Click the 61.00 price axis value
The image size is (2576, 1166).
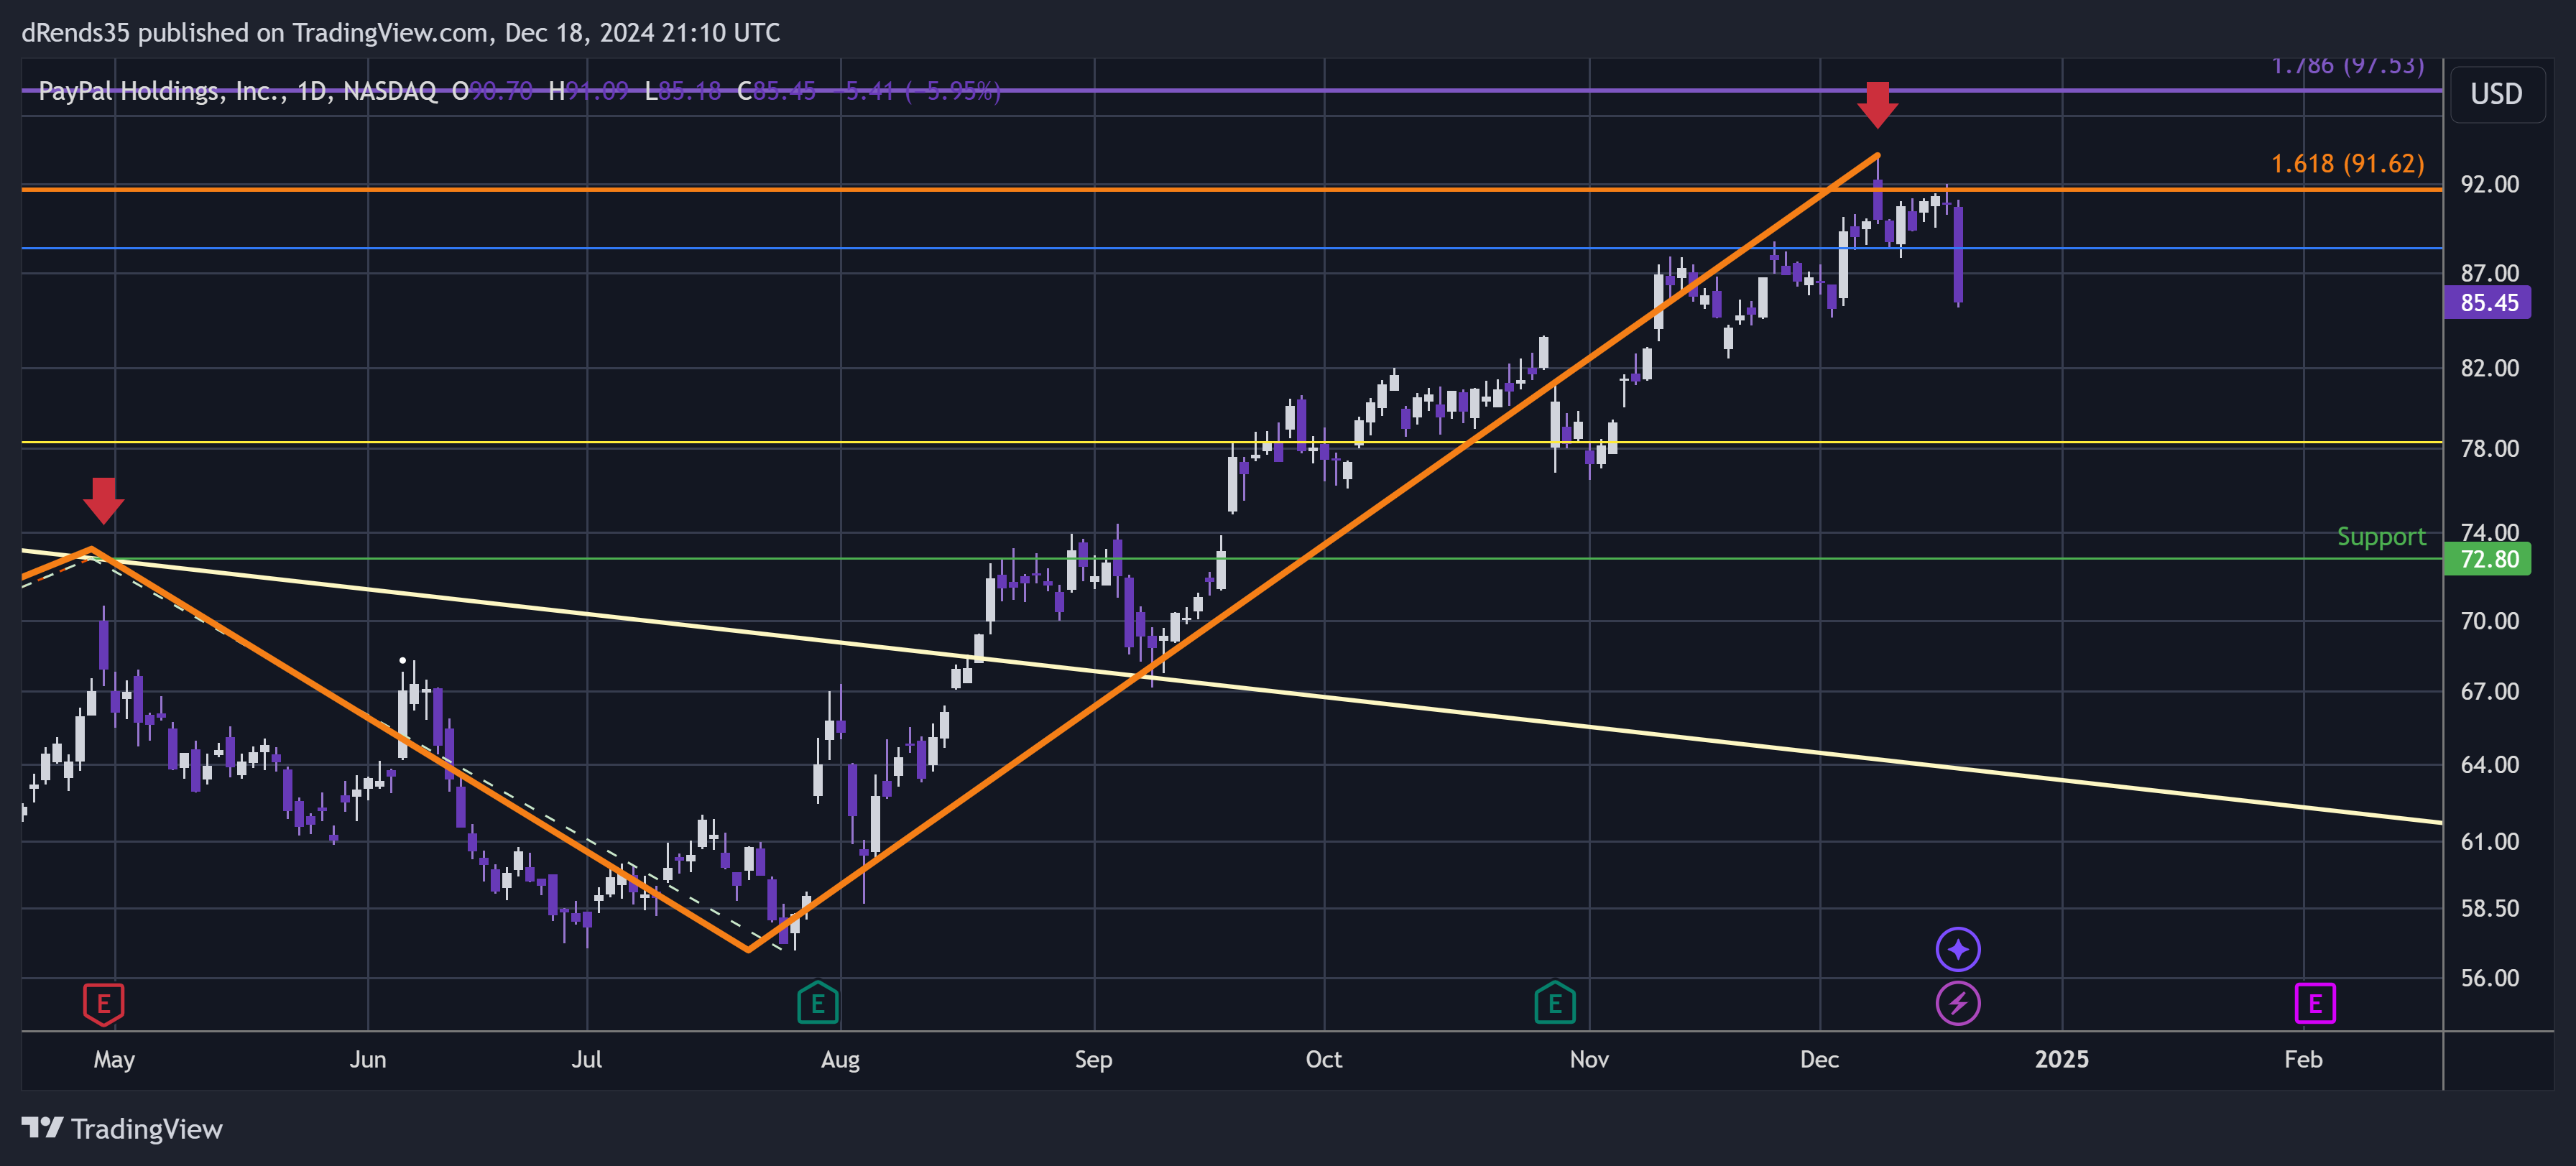(2490, 842)
